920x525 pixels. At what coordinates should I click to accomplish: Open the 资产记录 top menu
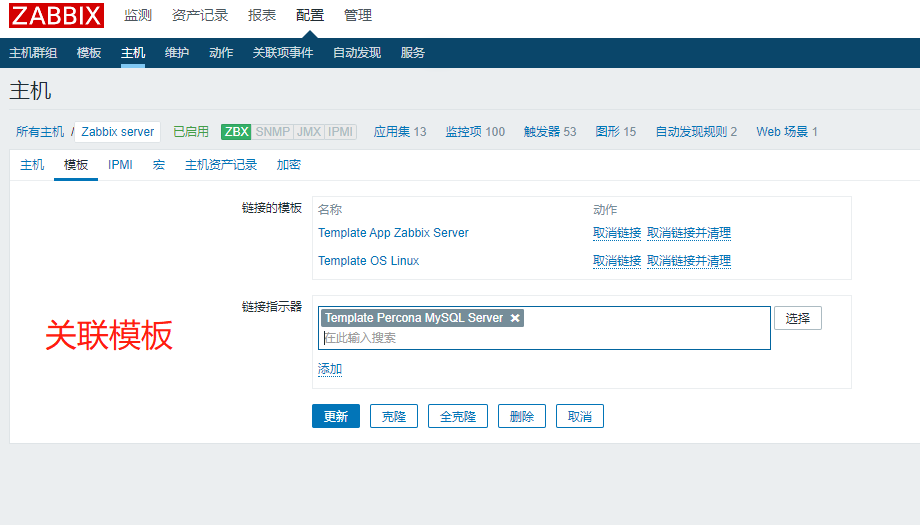click(199, 15)
